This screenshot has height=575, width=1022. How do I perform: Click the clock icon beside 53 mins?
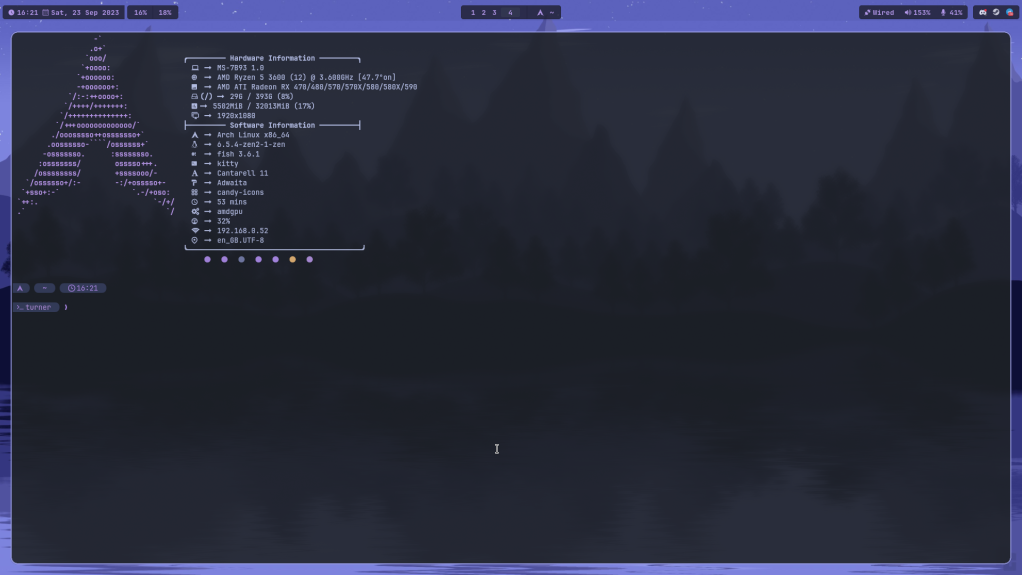(x=194, y=202)
